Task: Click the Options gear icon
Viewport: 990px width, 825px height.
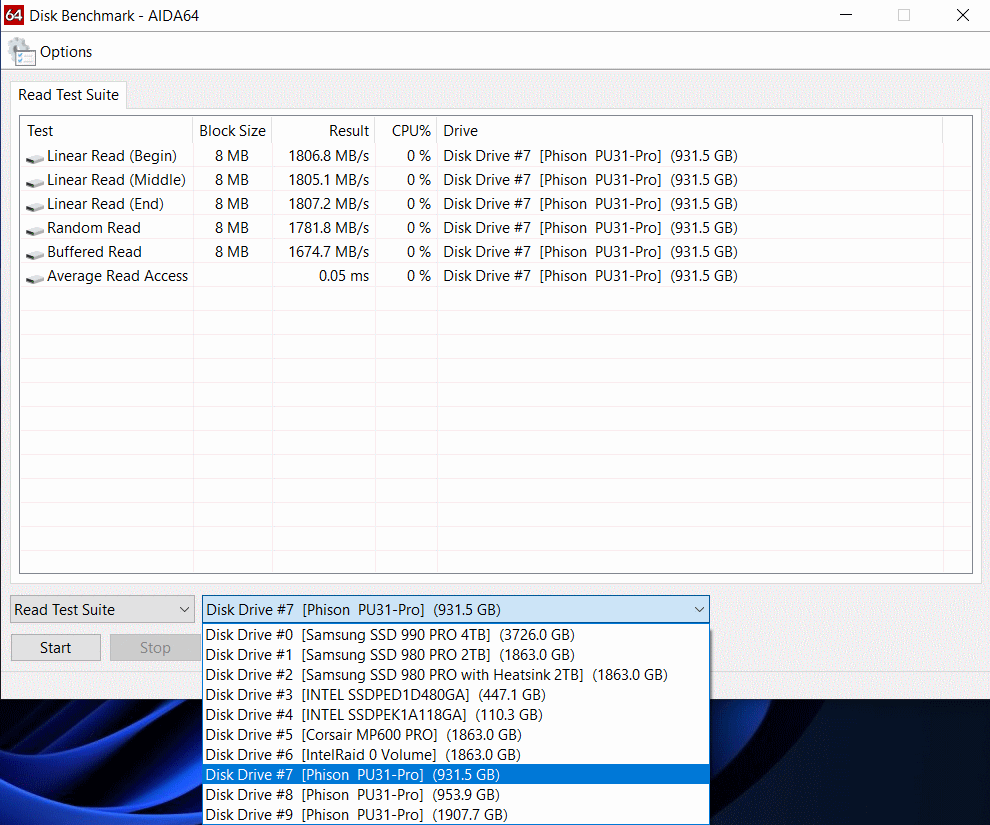Action: (x=21, y=51)
